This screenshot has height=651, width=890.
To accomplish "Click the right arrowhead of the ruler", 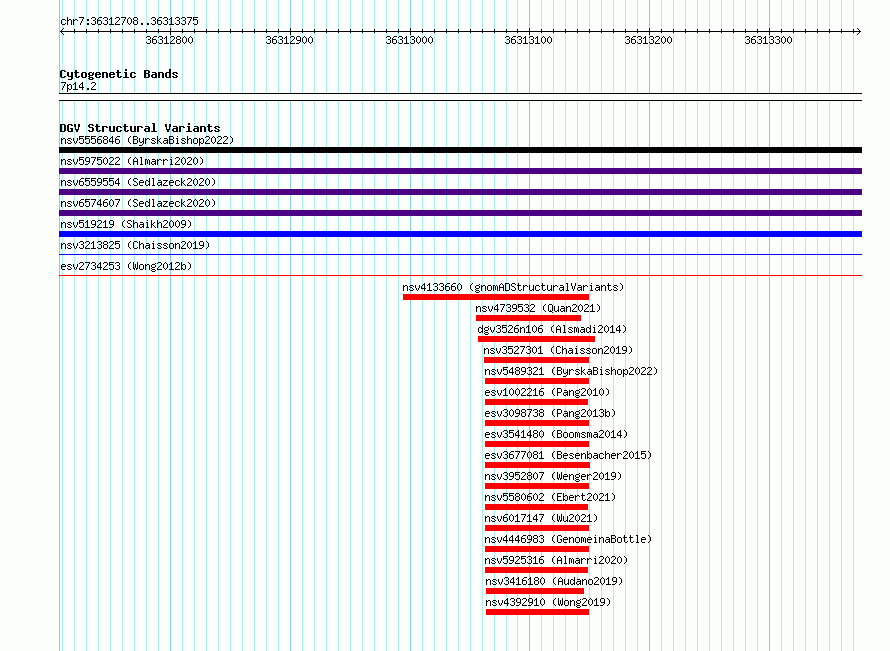I will pos(859,31).
